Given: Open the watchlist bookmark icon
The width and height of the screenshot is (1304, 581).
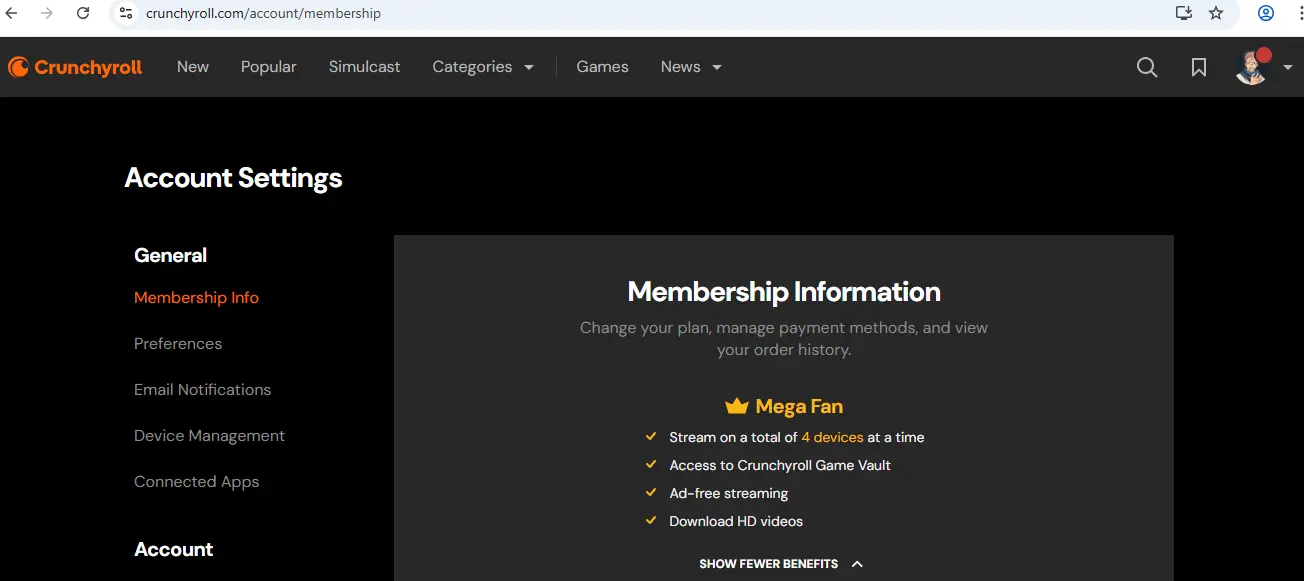Looking at the screenshot, I should (1199, 67).
